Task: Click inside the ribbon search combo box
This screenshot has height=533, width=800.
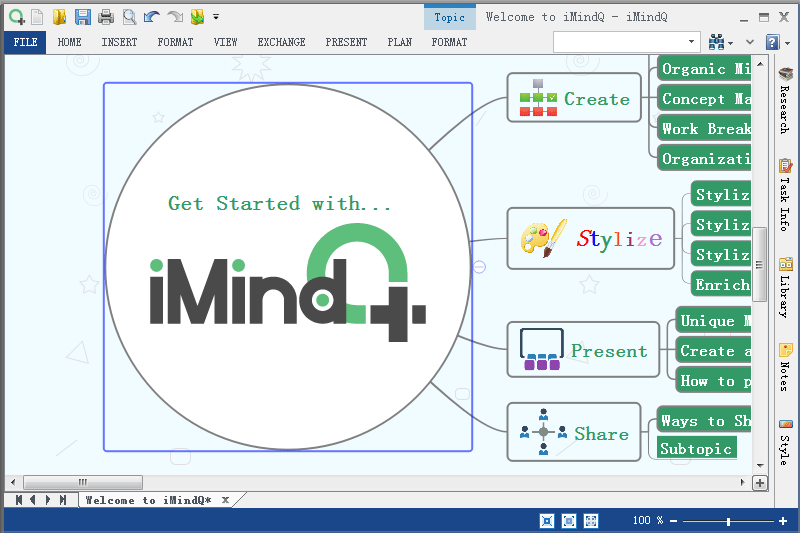Action: (619, 42)
